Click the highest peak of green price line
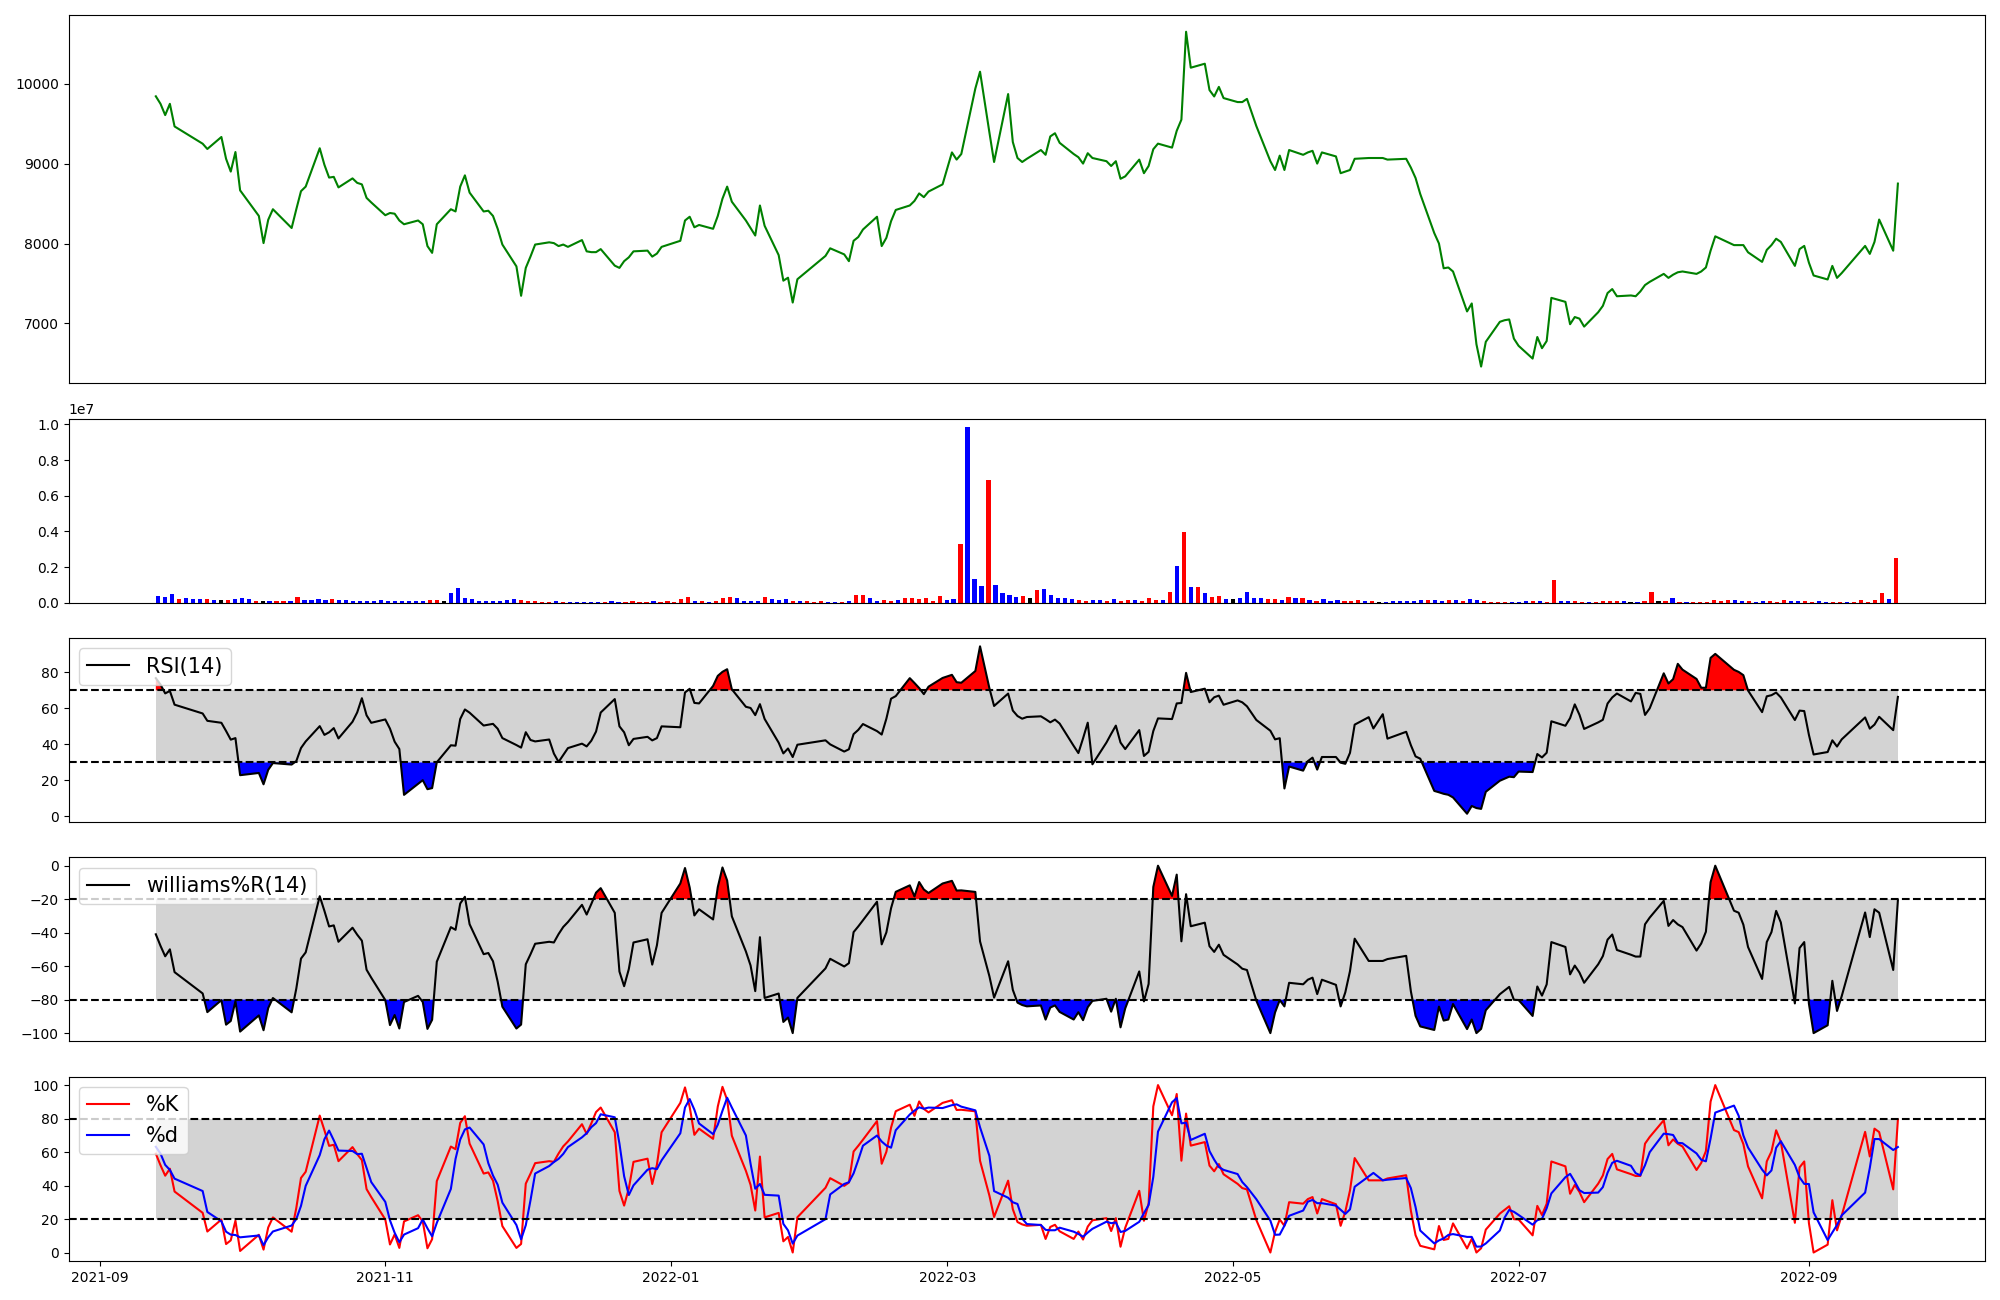 (1186, 32)
